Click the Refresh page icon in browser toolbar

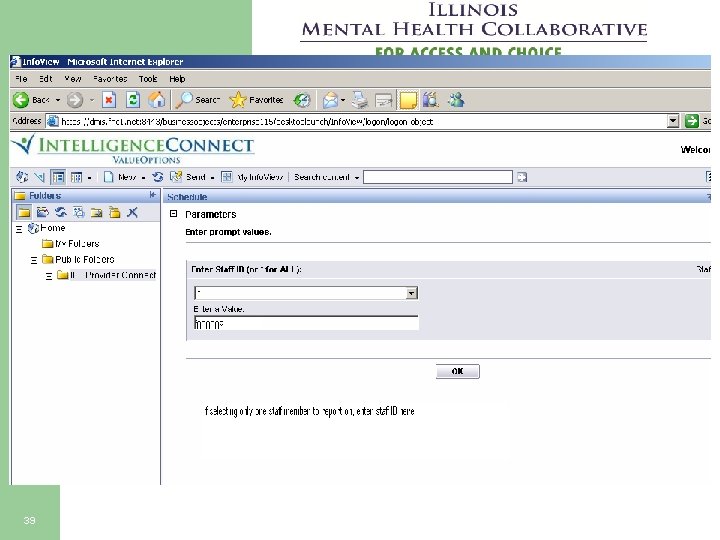133,100
